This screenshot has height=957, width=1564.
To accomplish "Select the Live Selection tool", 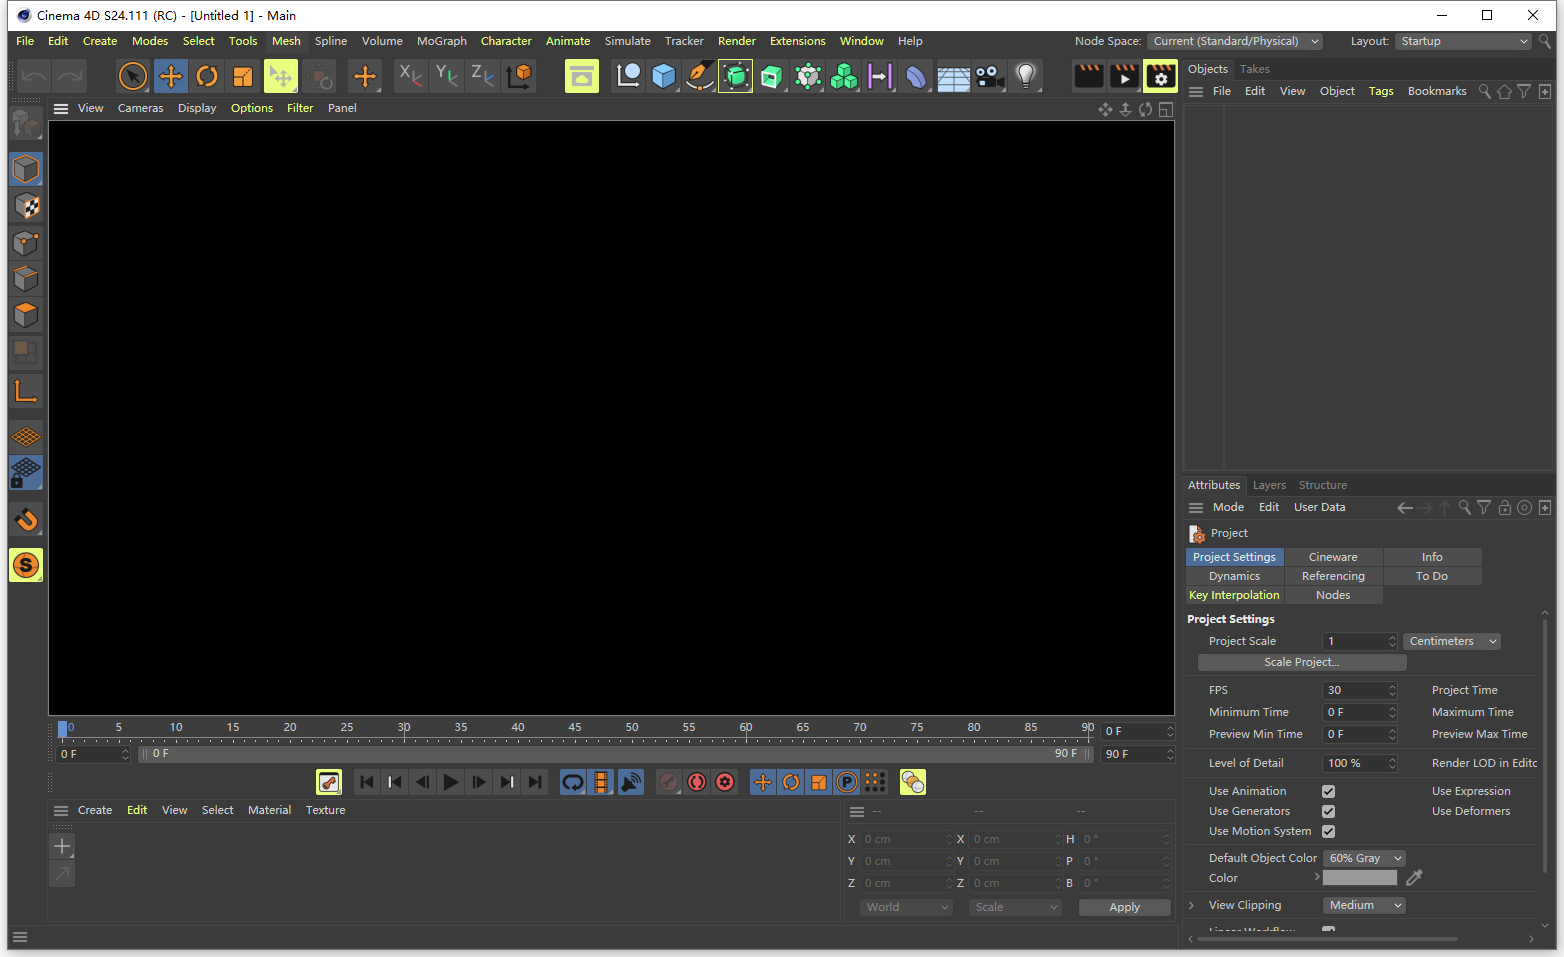I will (133, 76).
